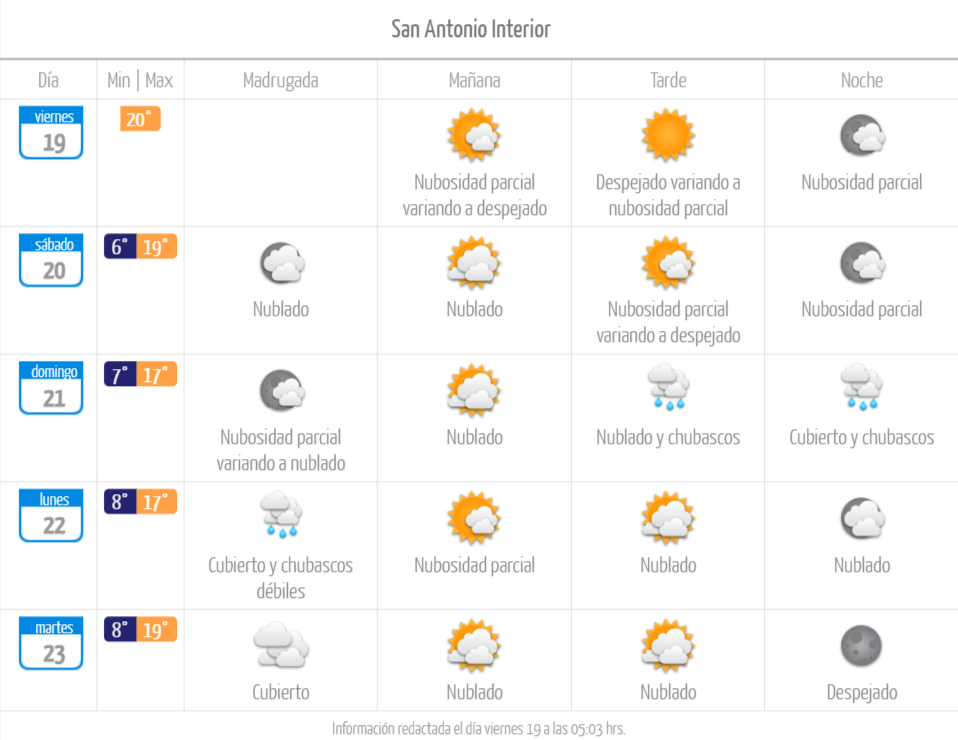
Task: Click the 20° max temperature for viernes
Action: [x=138, y=118]
